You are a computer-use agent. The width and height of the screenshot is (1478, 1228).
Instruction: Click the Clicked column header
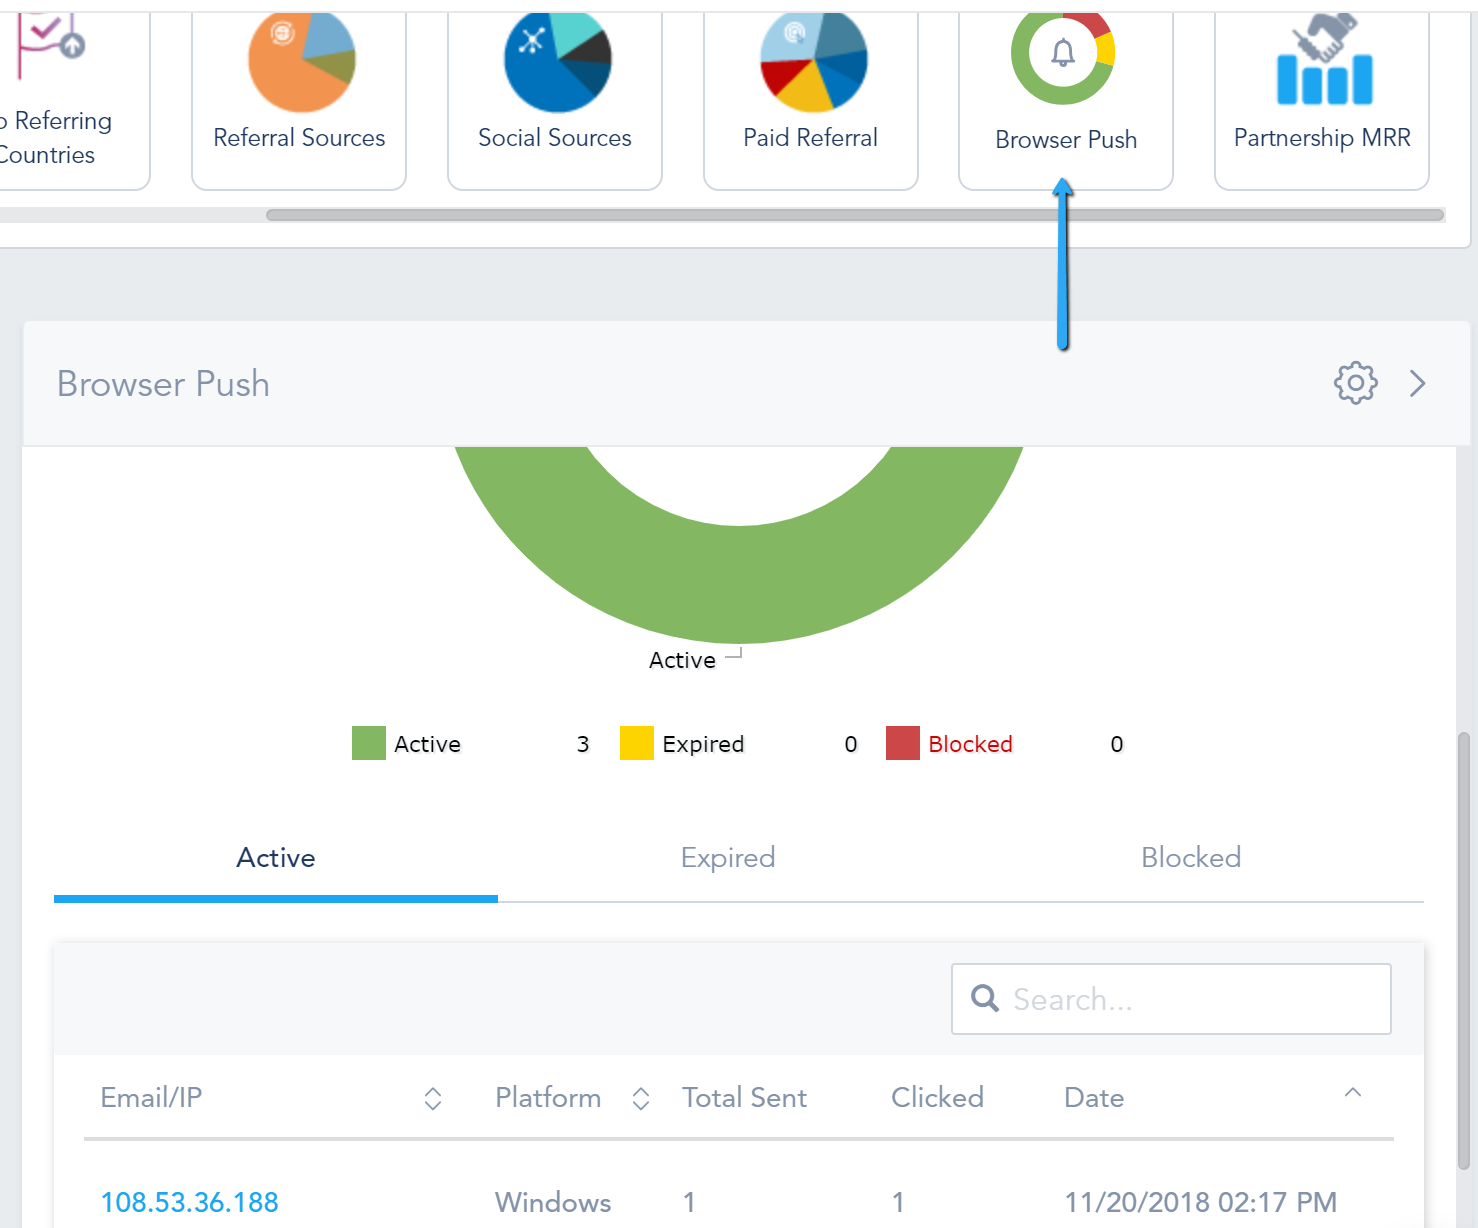937,1098
